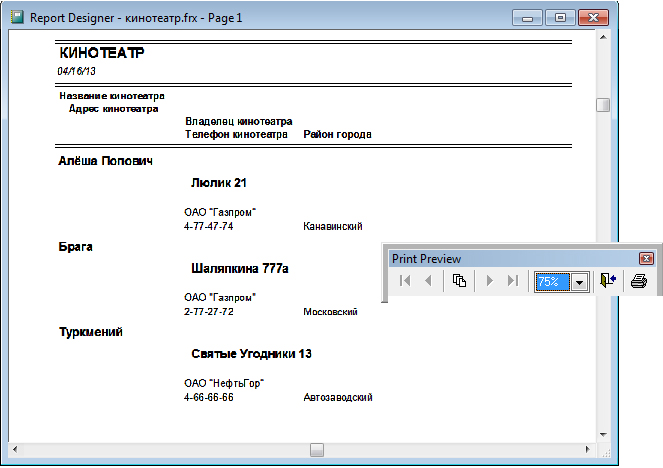Click header Адрес кинотеатра
The height and width of the screenshot is (468, 663).
pyautogui.click(x=113, y=109)
